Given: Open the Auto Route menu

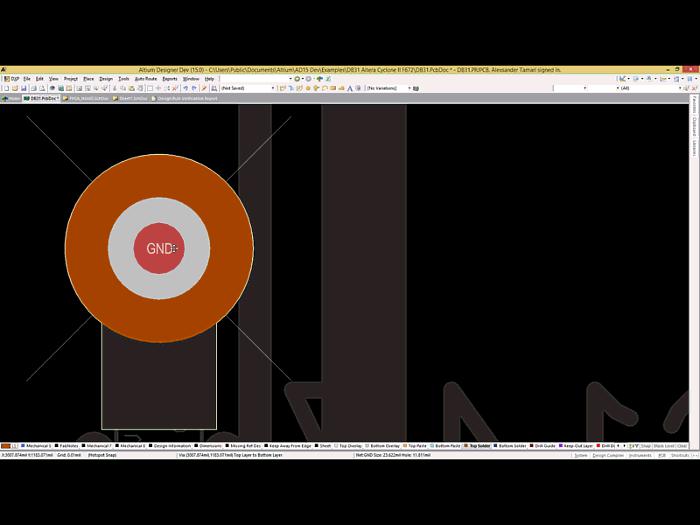Looking at the screenshot, I should coord(146,79).
